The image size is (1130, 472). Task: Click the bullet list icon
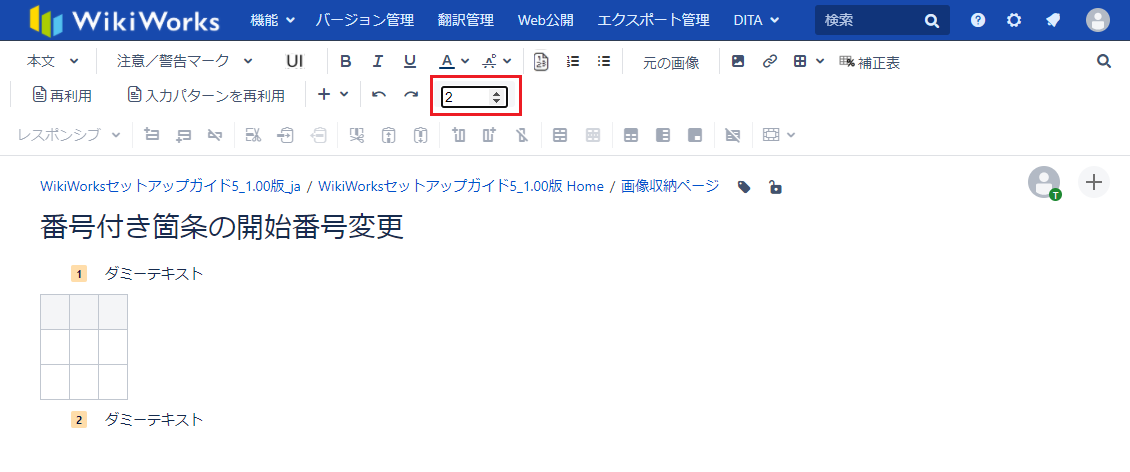point(604,62)
